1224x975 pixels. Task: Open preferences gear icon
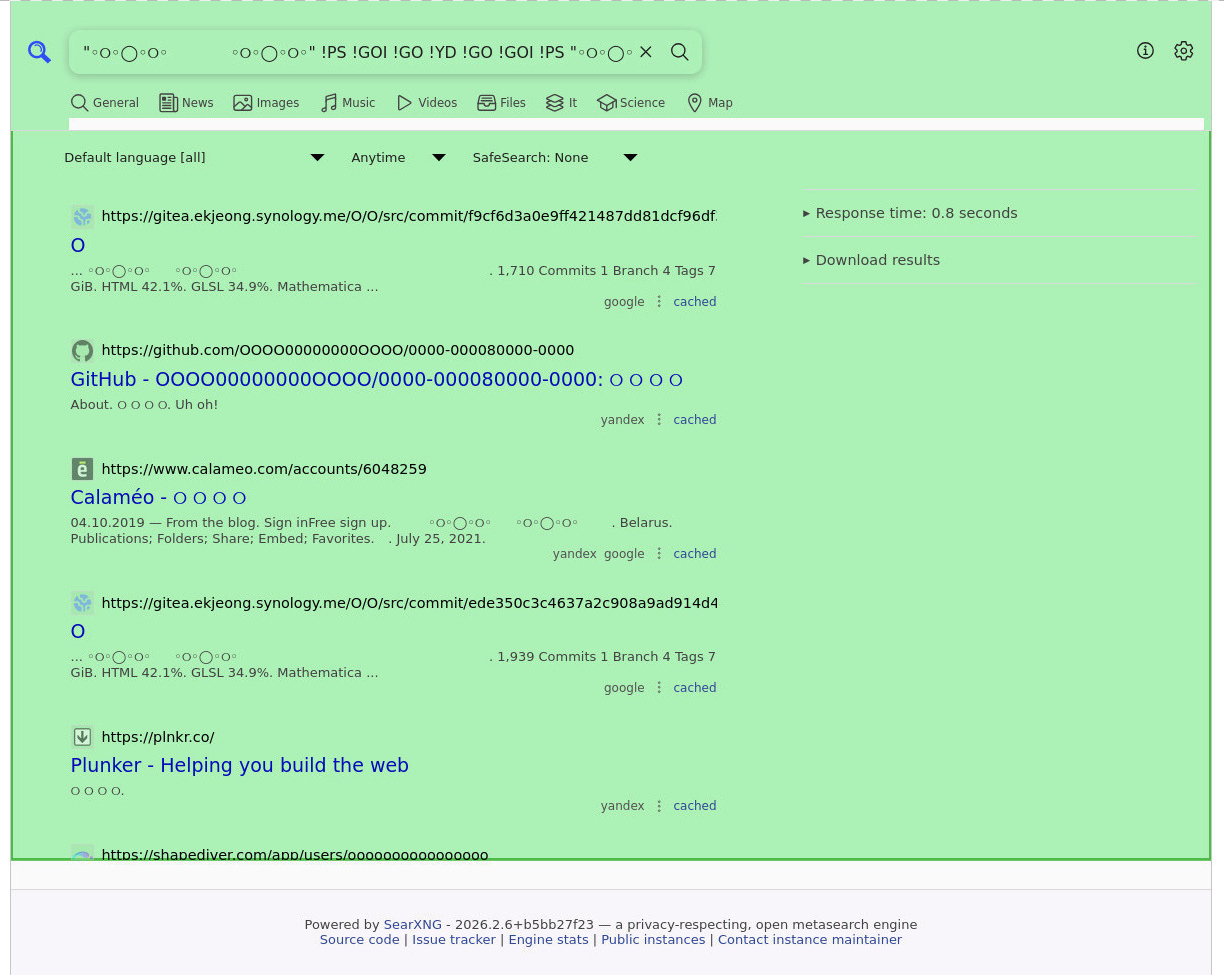point(1184,51)
